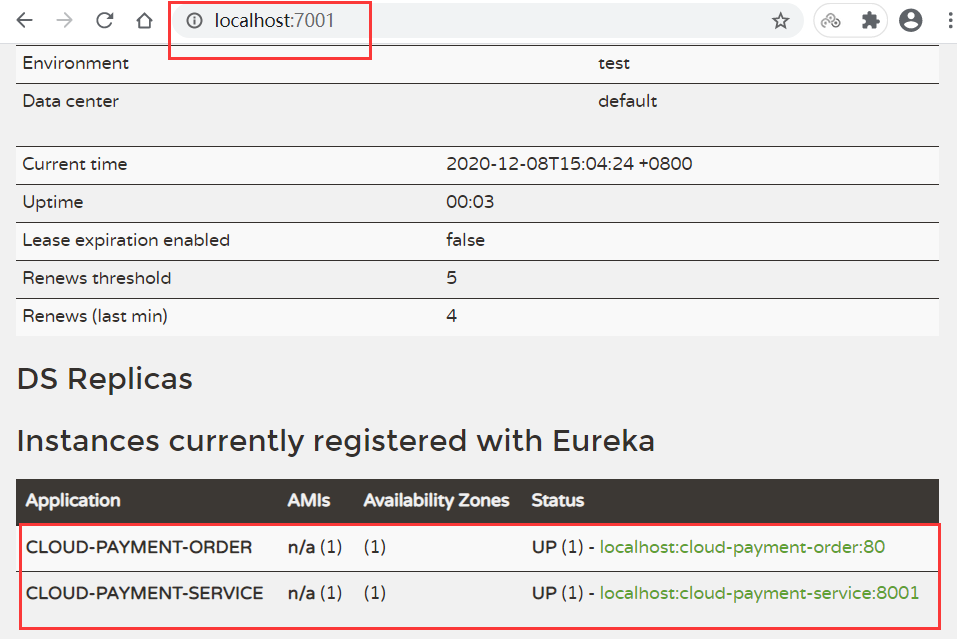This screenshot has height=639, width=957.
Task: Open localhost:cloud-payment-order:80 instance link
Action: click(742, 547)
